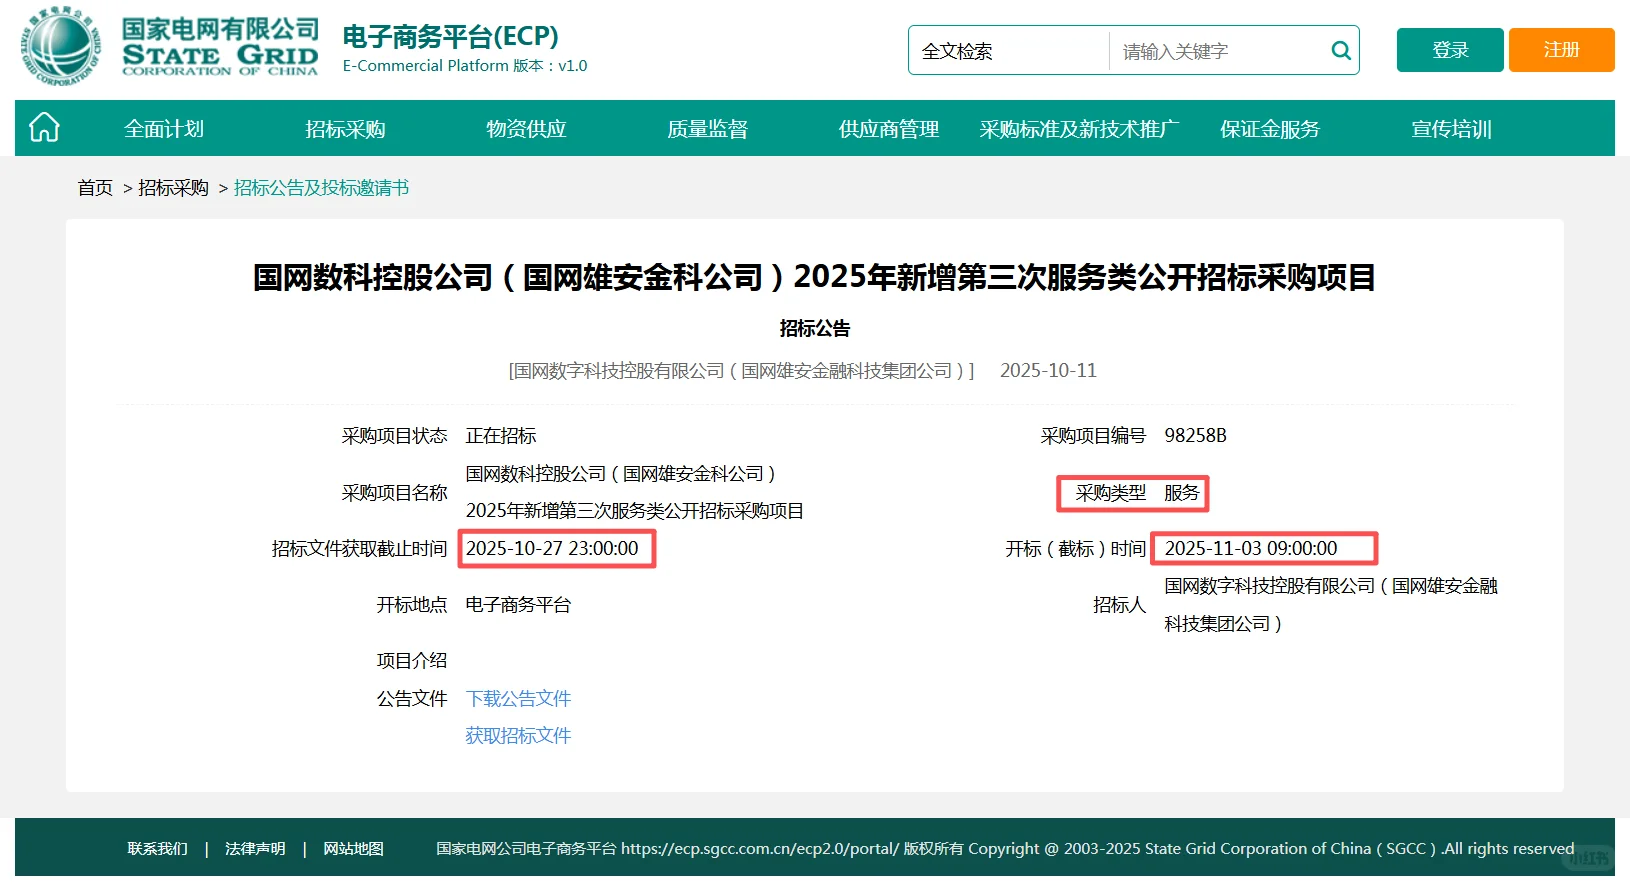Click 招标公告及投标邀请书 breadcrumb link
Image resolution: width=1630 pixels, height=884 pixels.
[321, 188]
